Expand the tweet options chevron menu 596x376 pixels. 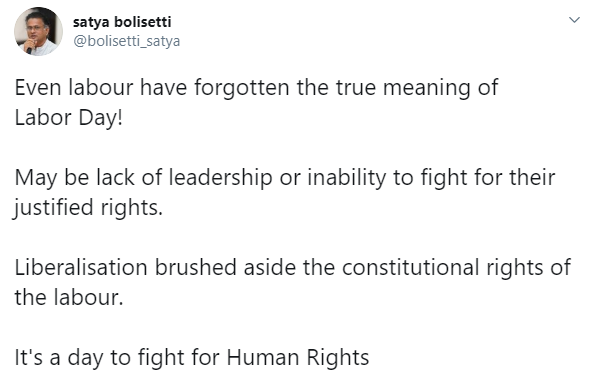(x=574, y=19)
